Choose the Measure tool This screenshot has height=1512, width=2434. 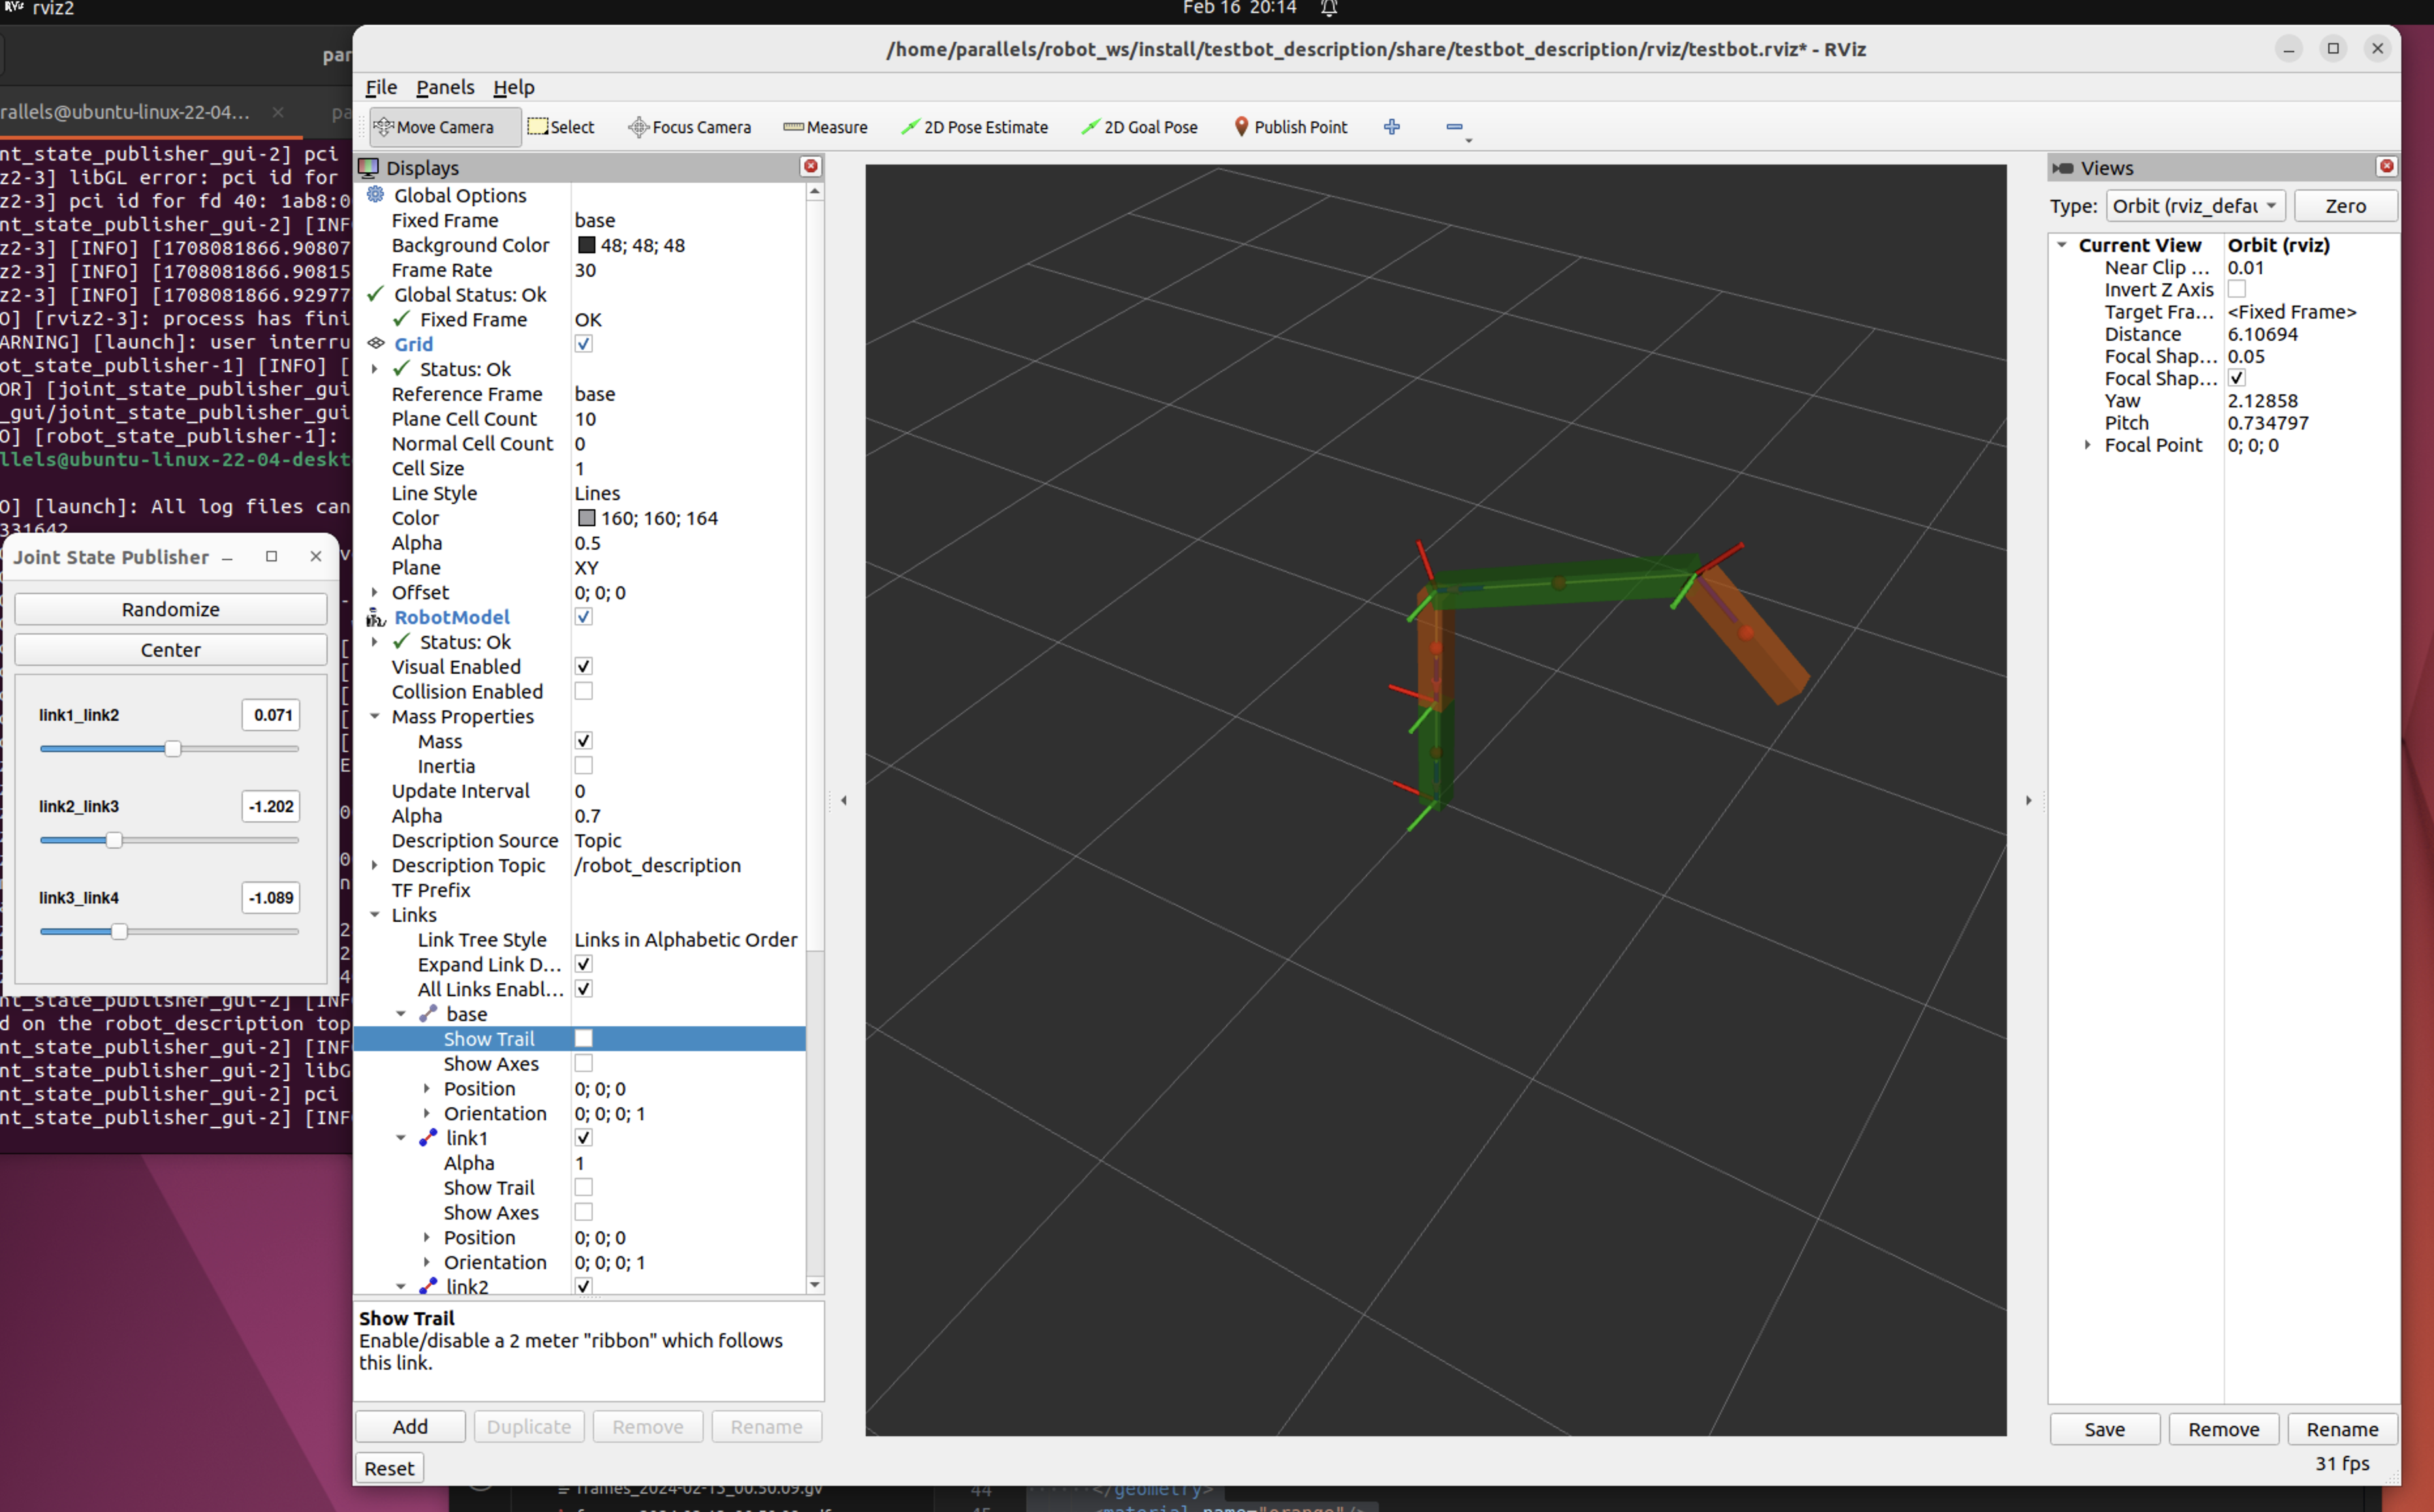coord(825,127)
